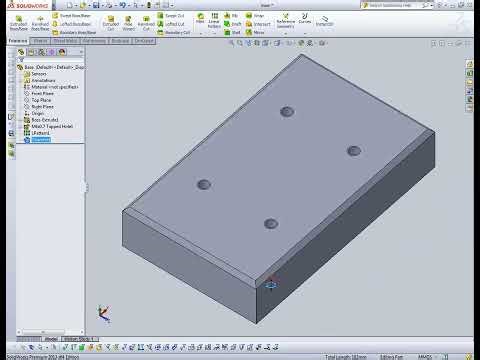480x360 pixels.
Task: Select Right Plane in the tree
Action: 39,107
